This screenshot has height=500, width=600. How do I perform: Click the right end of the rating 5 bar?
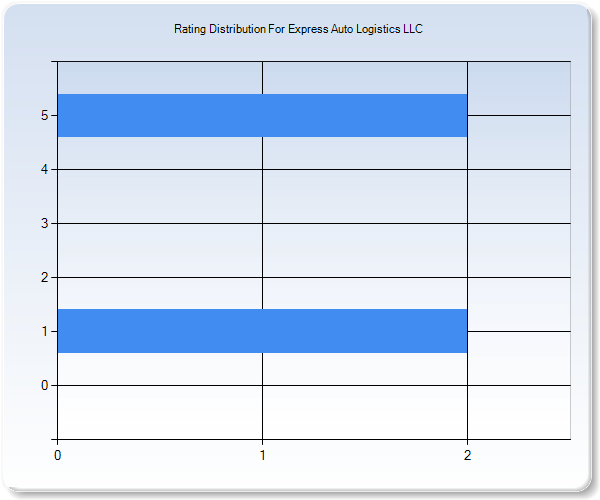(460, 115)
